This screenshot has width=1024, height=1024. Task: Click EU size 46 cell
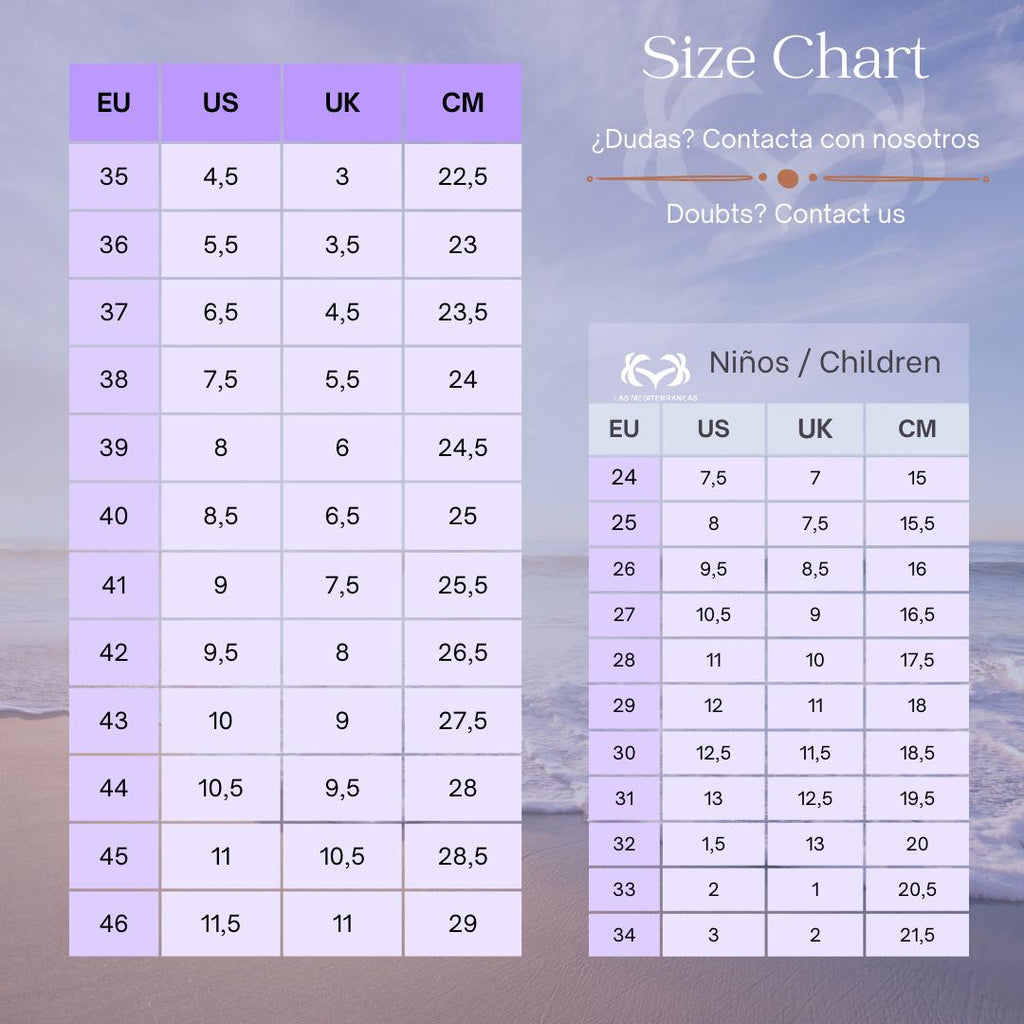click(x=114, y=923)
